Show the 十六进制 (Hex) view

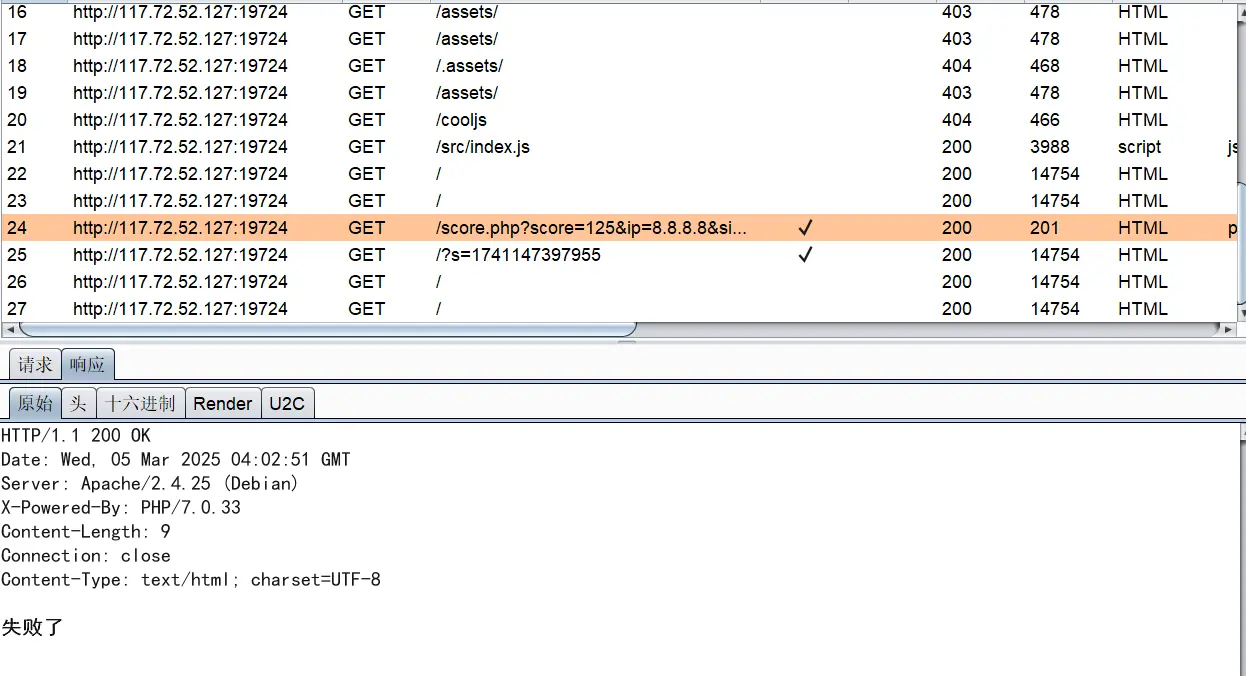(x=140, y=403)
